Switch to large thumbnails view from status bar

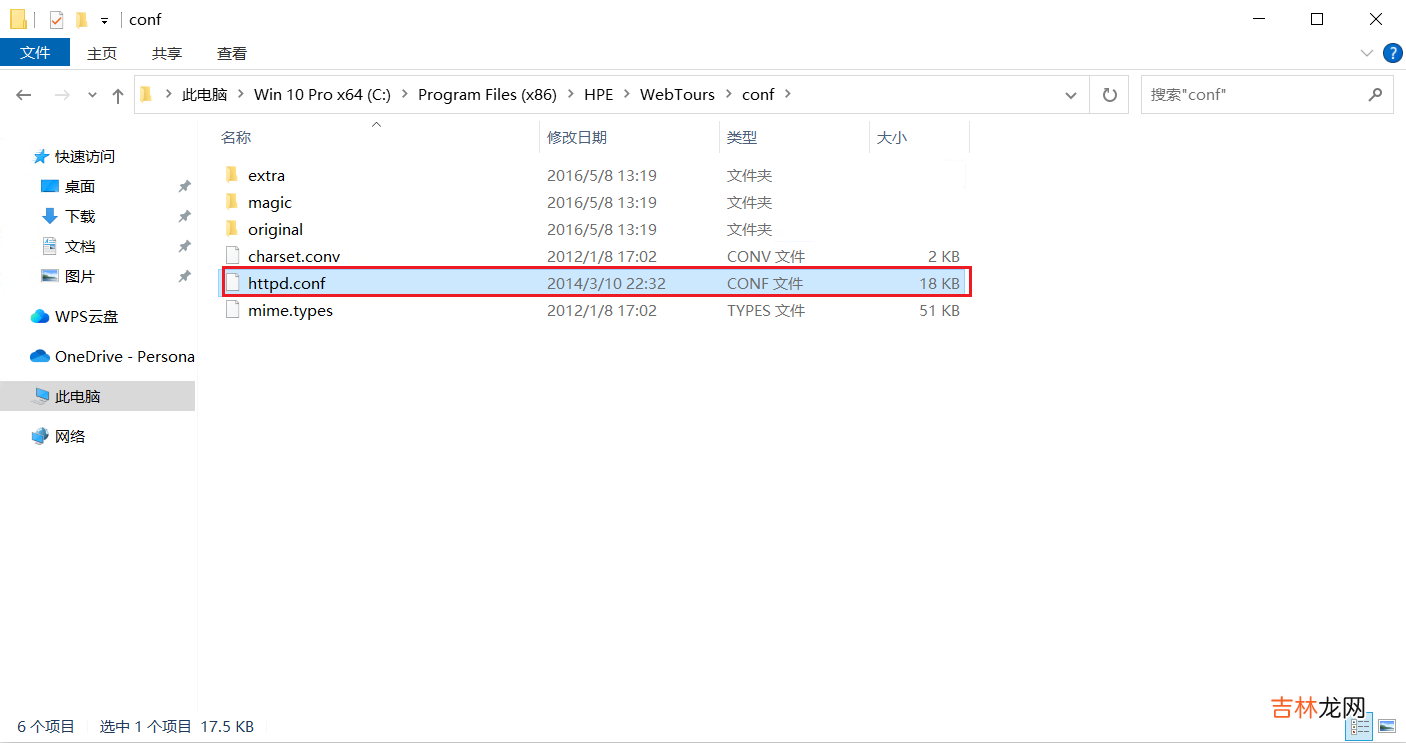[1387, 726]
